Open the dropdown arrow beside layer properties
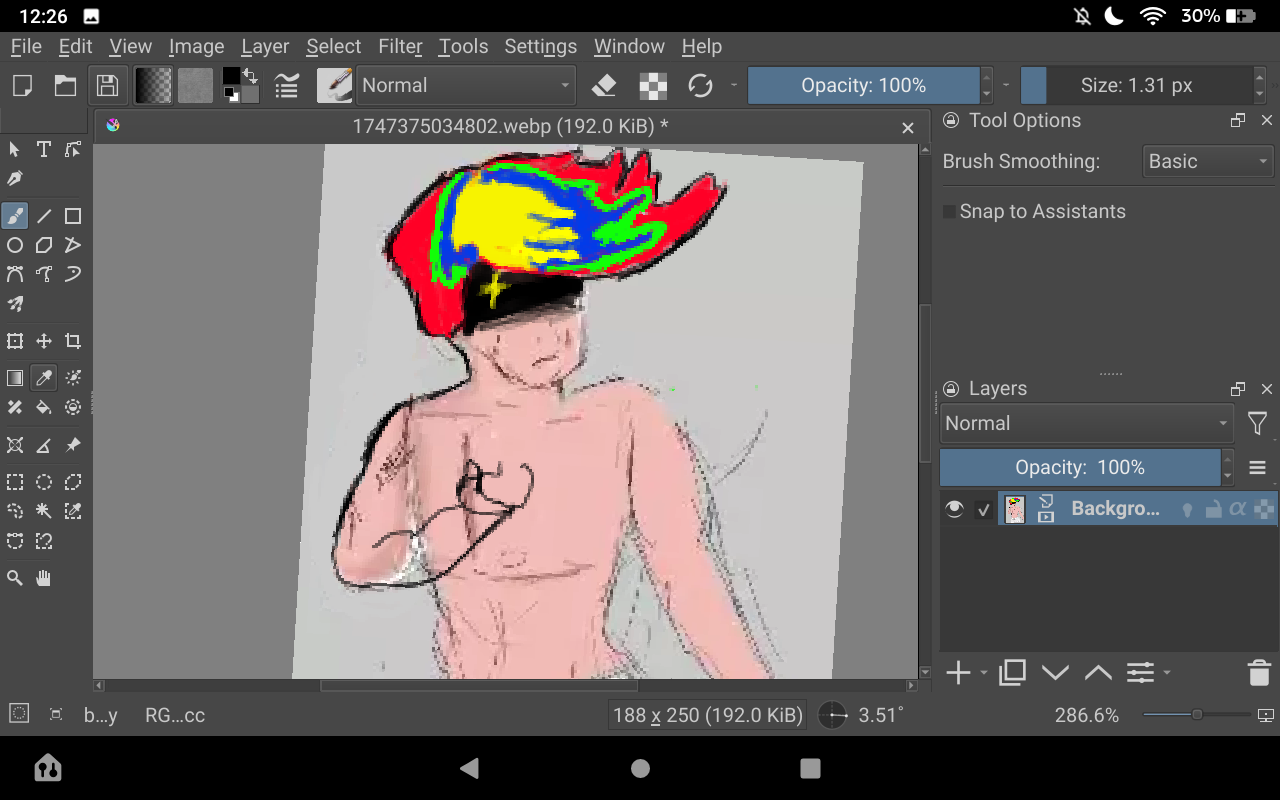The width and height of the screenshot is (1280, 800). coord(1167,673)
